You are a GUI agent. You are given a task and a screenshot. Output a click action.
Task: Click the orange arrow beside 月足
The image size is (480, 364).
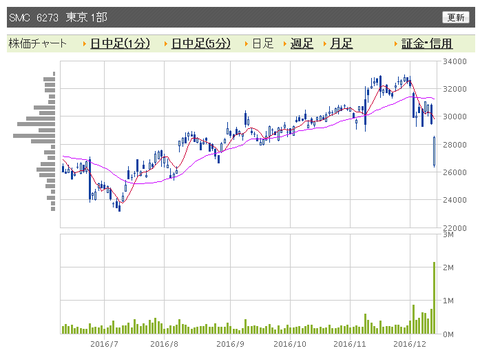tap(324, 44)
